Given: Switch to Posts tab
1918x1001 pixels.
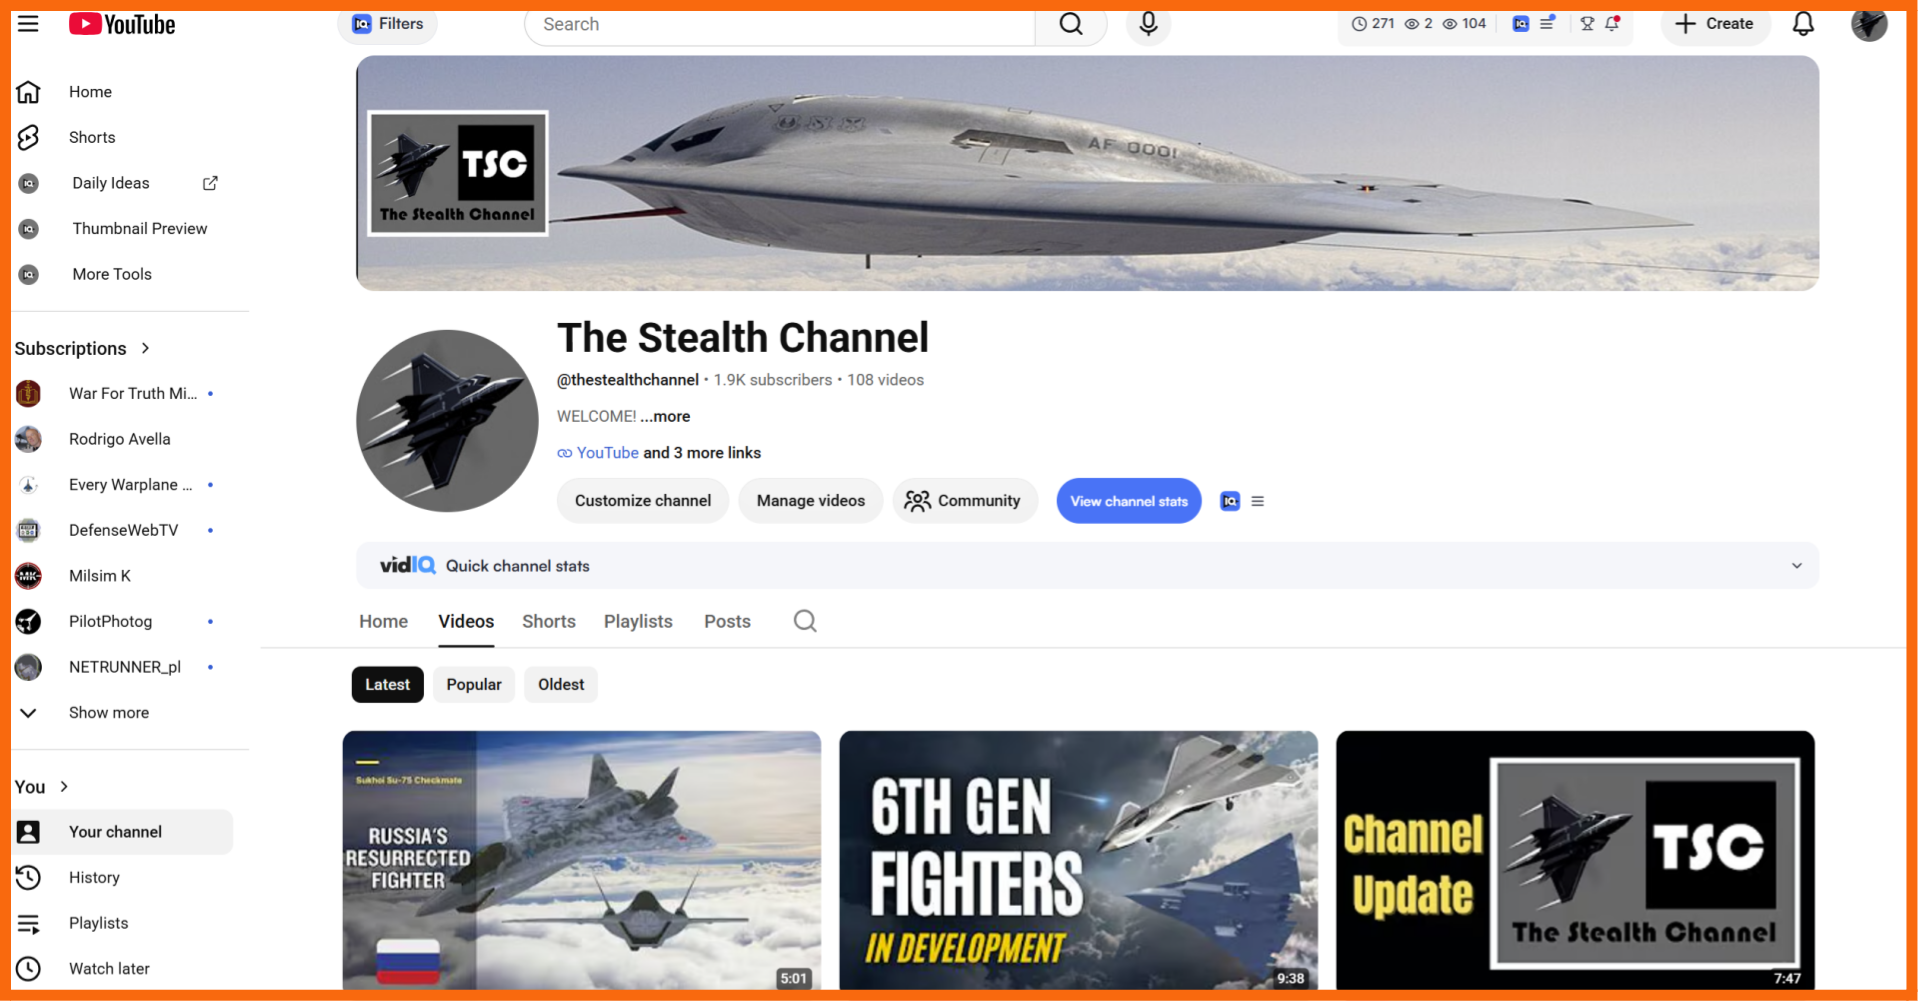Looking at the screenshot, I should click(727, 621).
